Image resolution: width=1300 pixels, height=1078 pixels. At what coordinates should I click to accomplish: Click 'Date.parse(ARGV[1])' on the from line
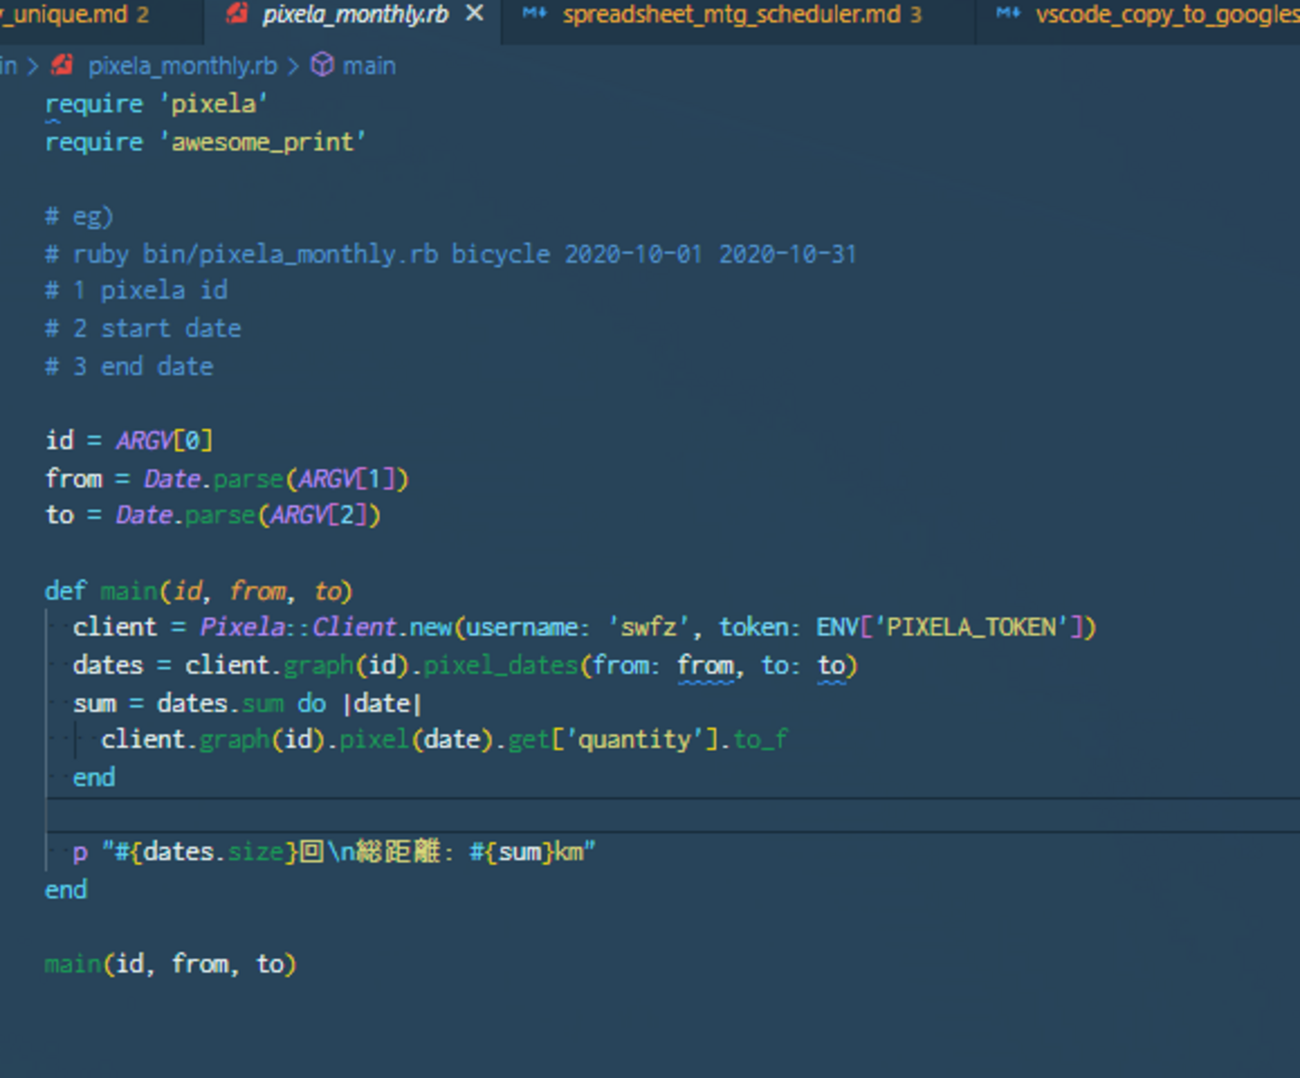point(276,479)
